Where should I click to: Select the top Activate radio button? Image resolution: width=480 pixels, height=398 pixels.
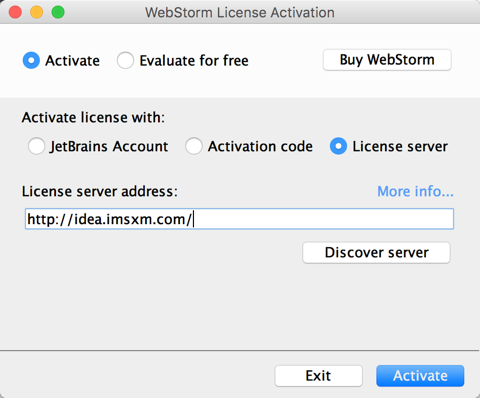(31, 60)
